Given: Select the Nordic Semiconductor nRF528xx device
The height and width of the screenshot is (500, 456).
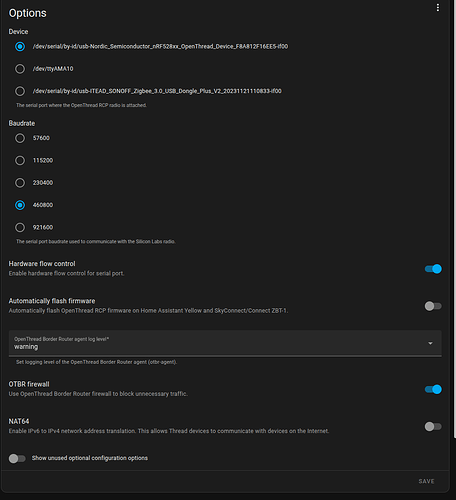Looking at the screenshot, I should click(x=20, y=46).
